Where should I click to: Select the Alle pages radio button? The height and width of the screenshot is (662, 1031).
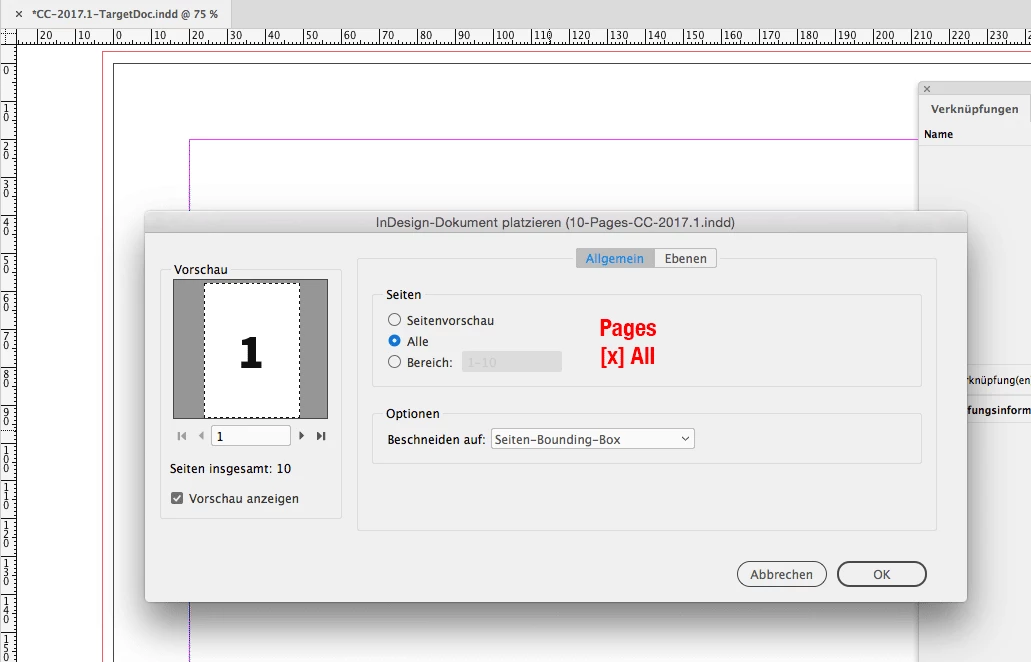click(x=395, y=341)
